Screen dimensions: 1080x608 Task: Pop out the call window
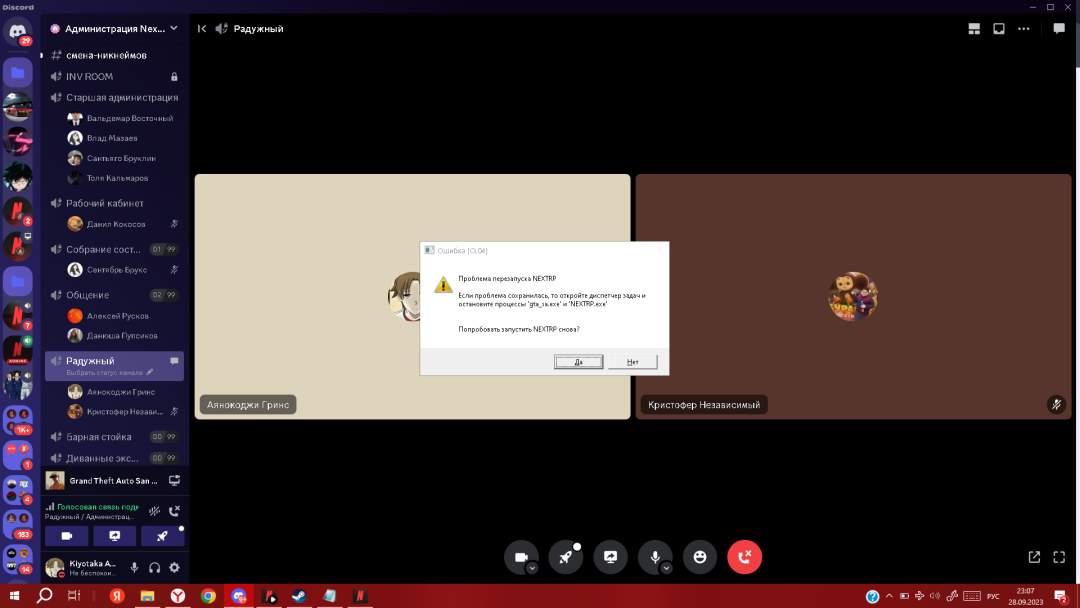tap(1034, 557)
